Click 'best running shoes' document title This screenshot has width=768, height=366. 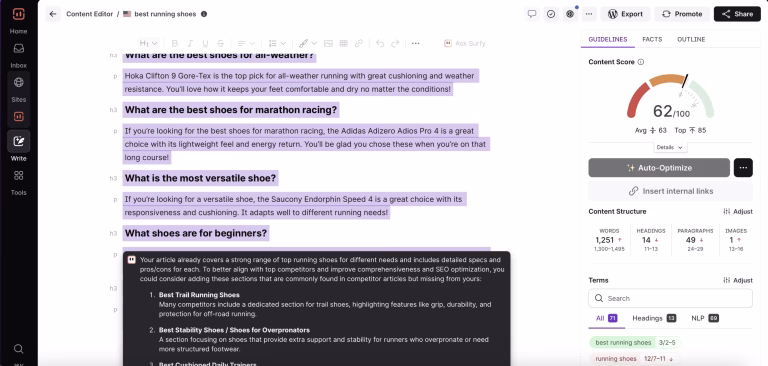[165, 14]
